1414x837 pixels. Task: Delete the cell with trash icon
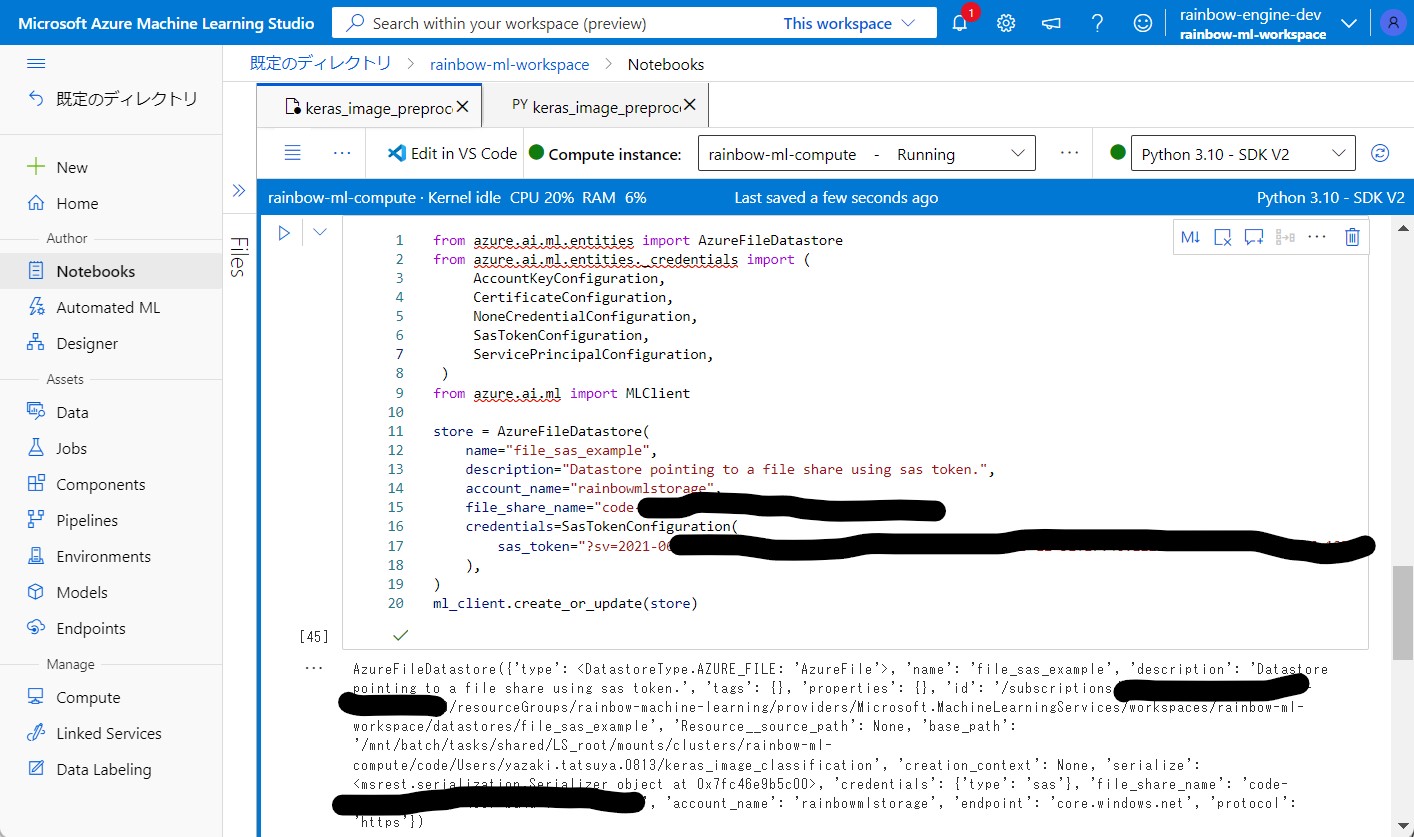point(1352,237)
